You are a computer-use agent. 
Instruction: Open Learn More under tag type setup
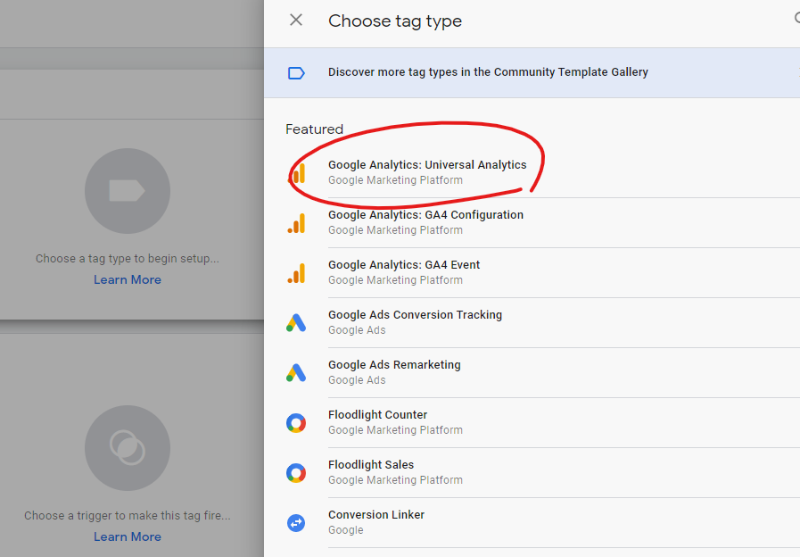[x=128, y=280]
